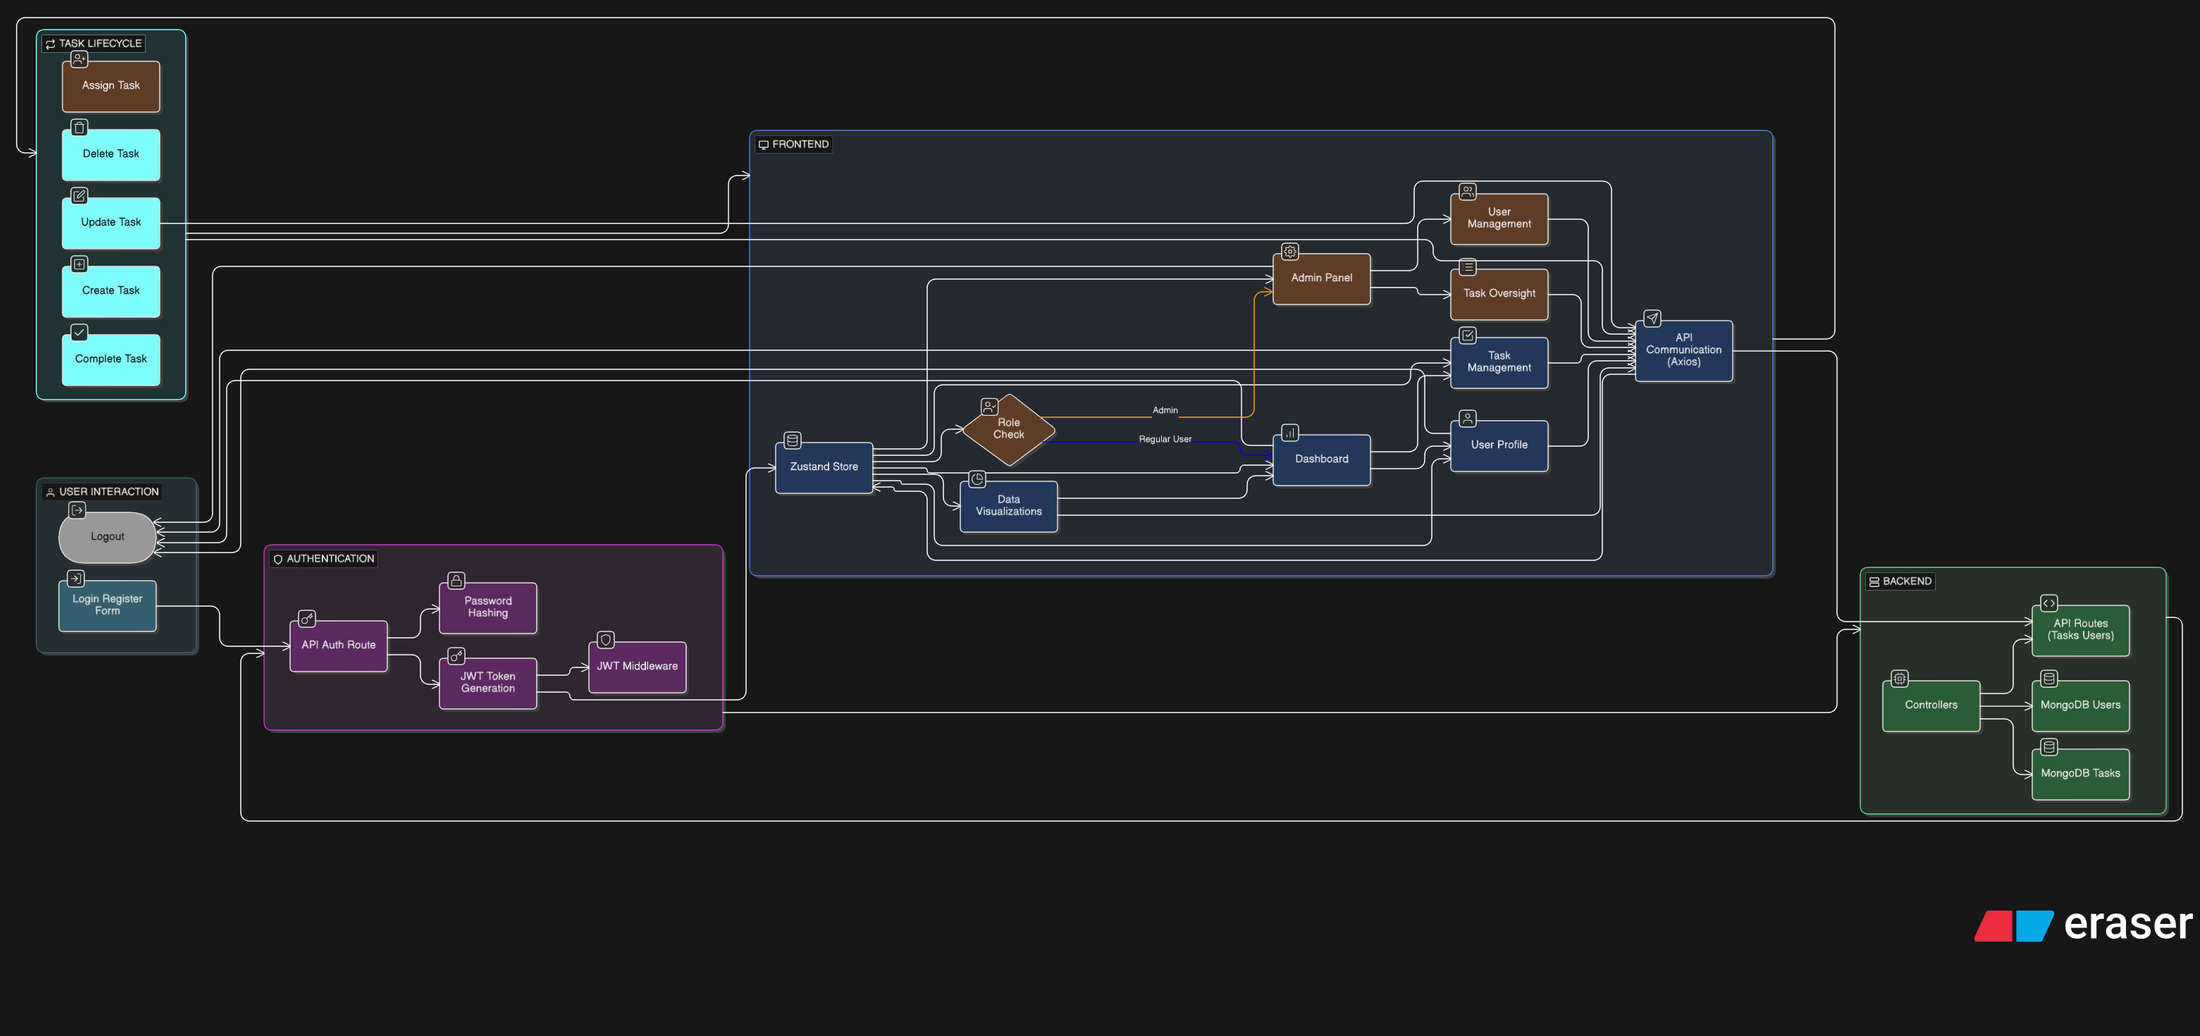Click the Task Oversight node
This screenshot has width=2200, height=1036.
[1499, 294]
